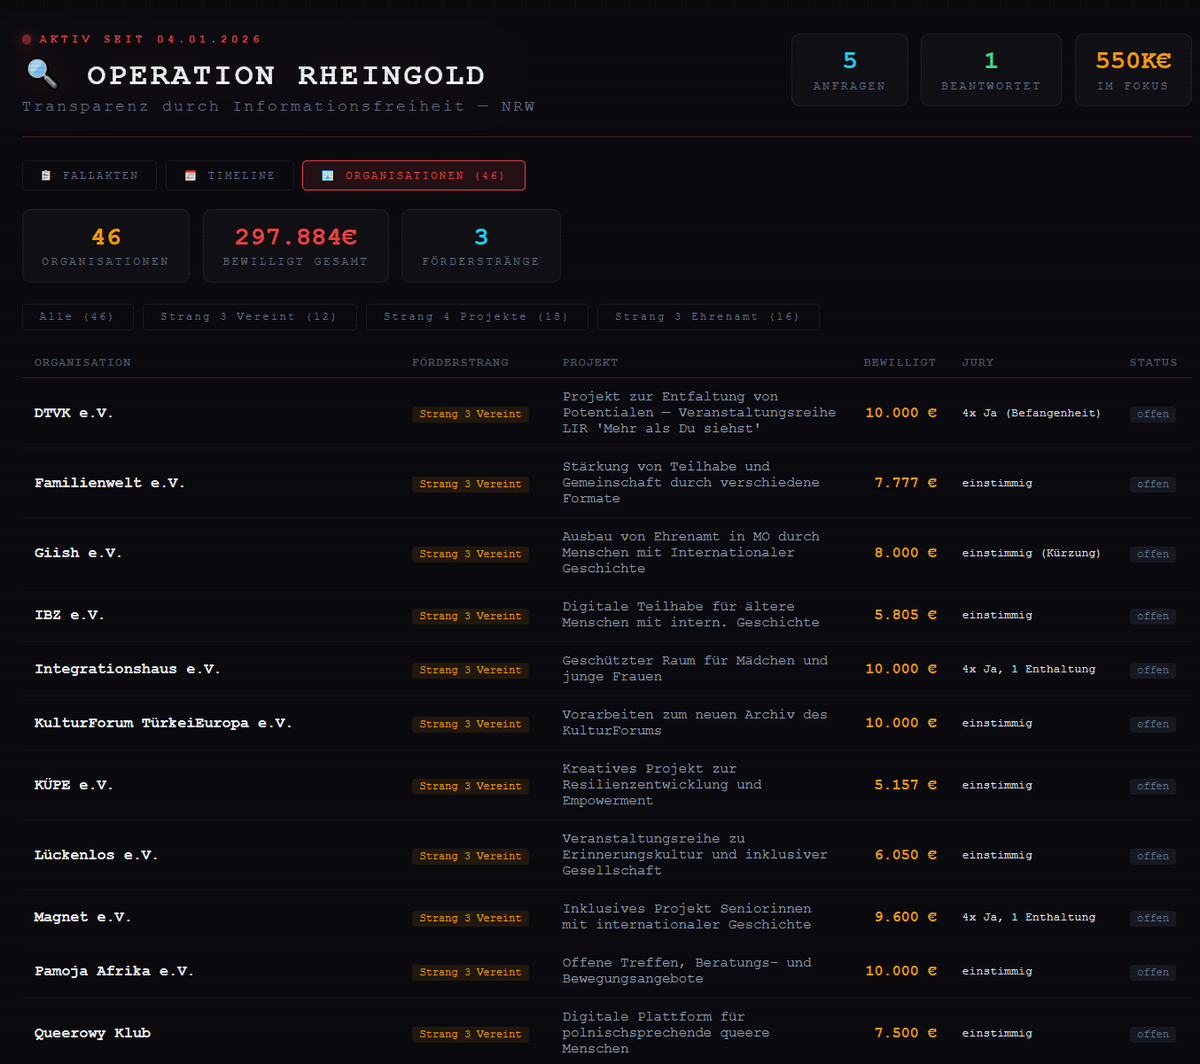Click the 6.050 € amount for Lückenlos

click(x=906, y=855)
